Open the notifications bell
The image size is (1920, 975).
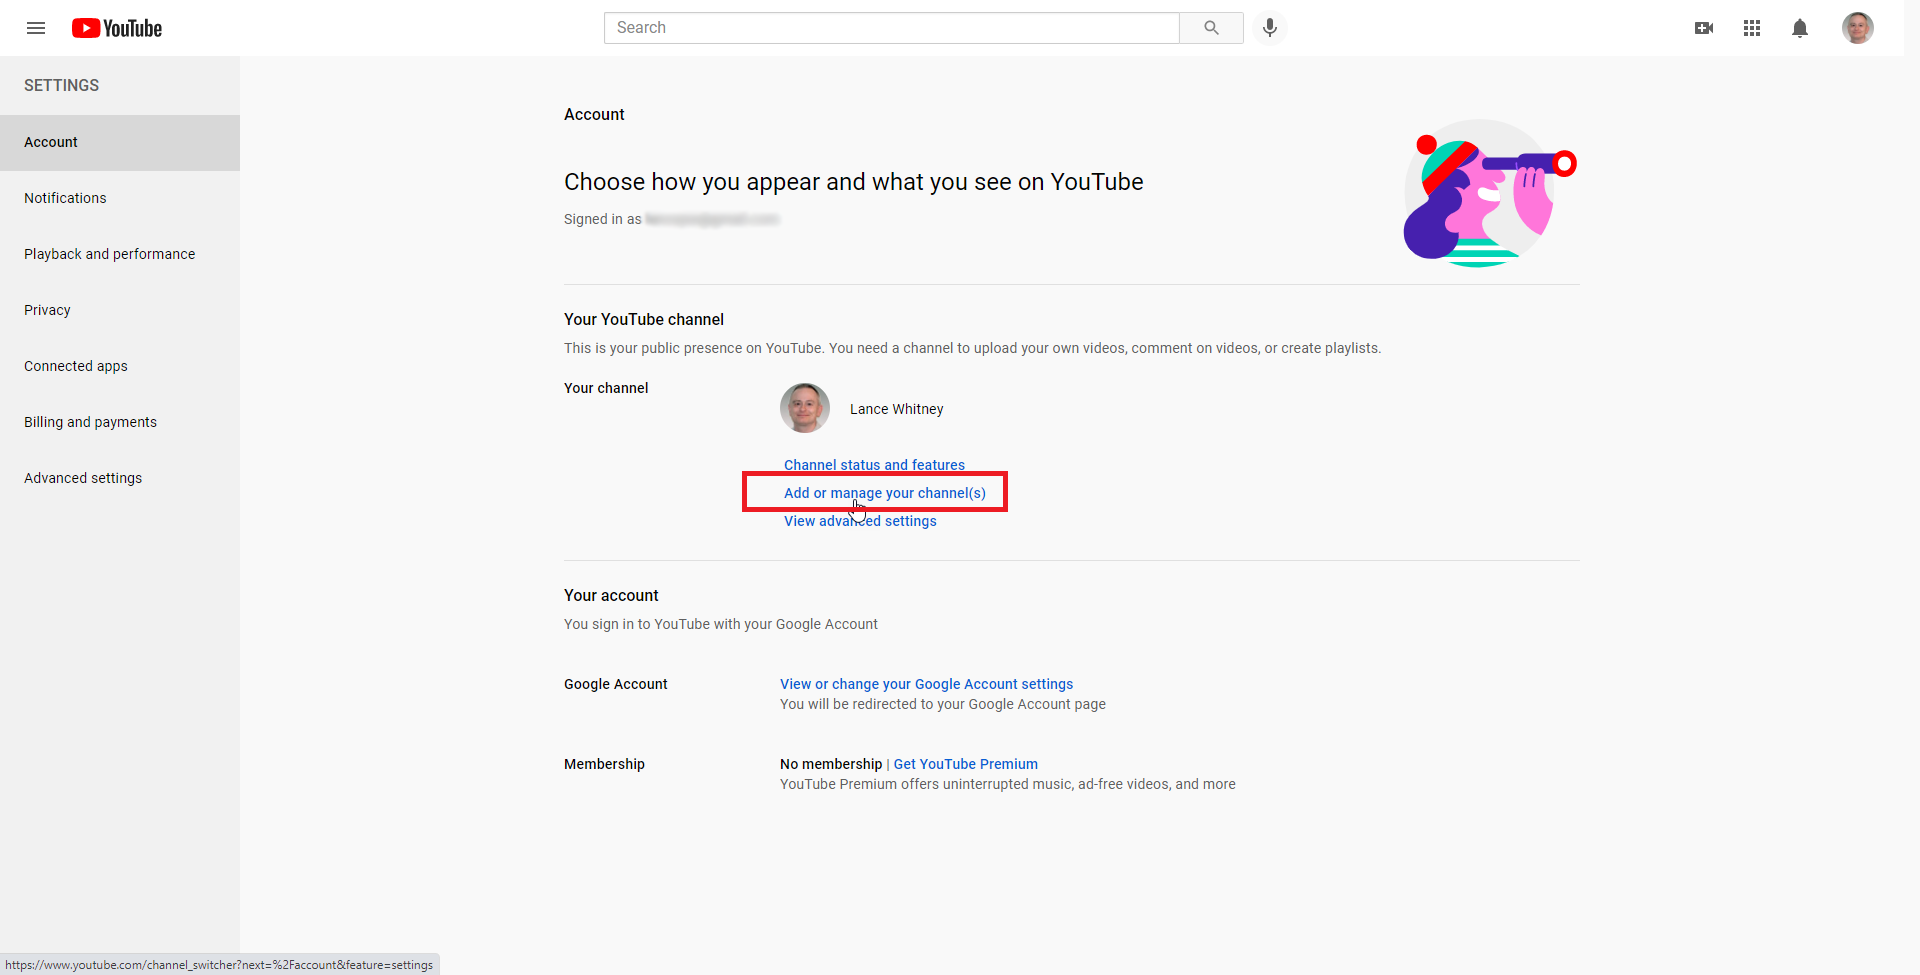[x=1800, y=28]
